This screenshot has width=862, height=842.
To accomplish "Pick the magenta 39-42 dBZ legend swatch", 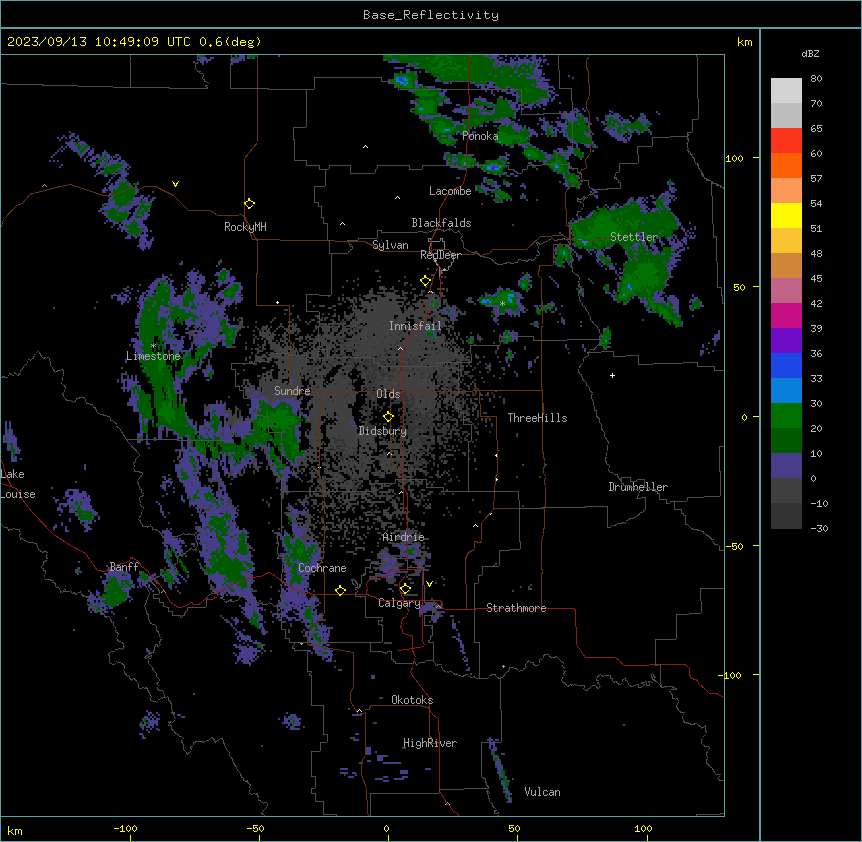I will (x=786, y=315).
